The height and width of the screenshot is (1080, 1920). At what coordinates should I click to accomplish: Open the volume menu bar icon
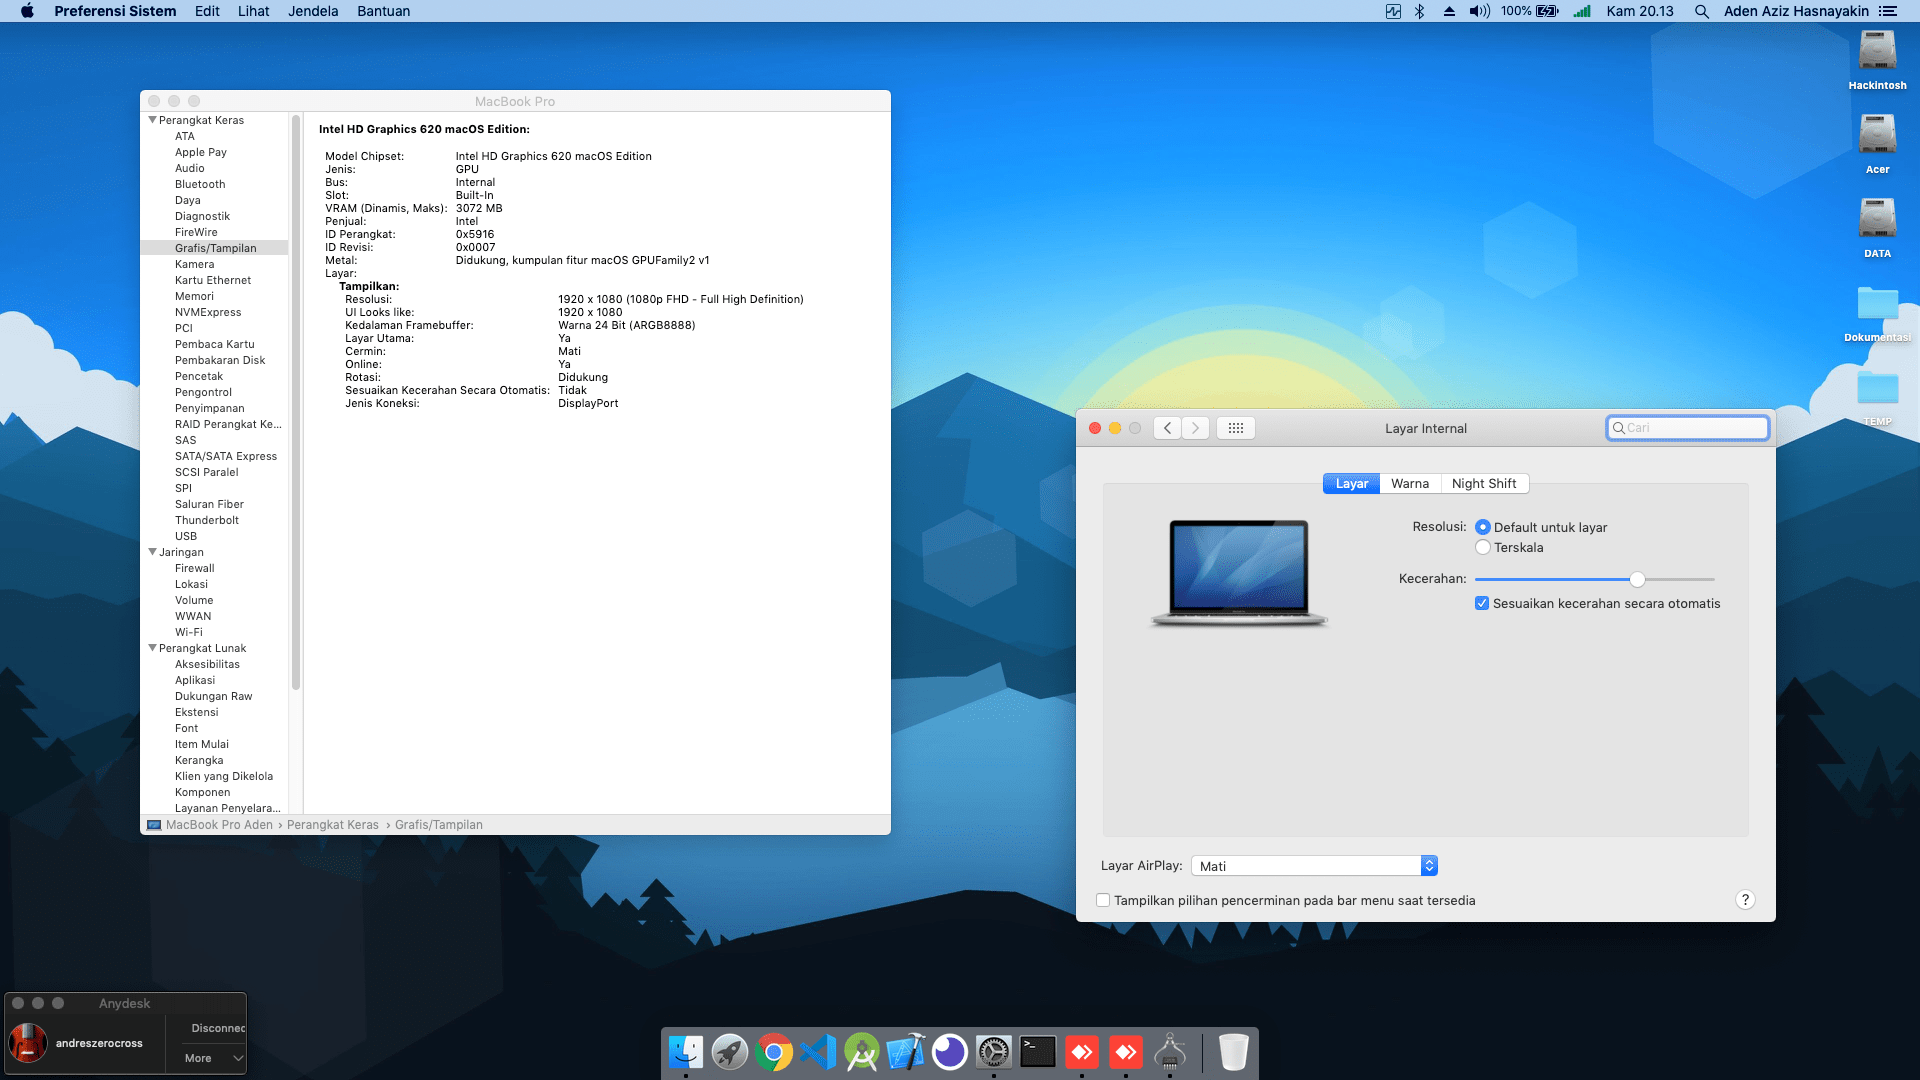click(x=1479, y=11)
